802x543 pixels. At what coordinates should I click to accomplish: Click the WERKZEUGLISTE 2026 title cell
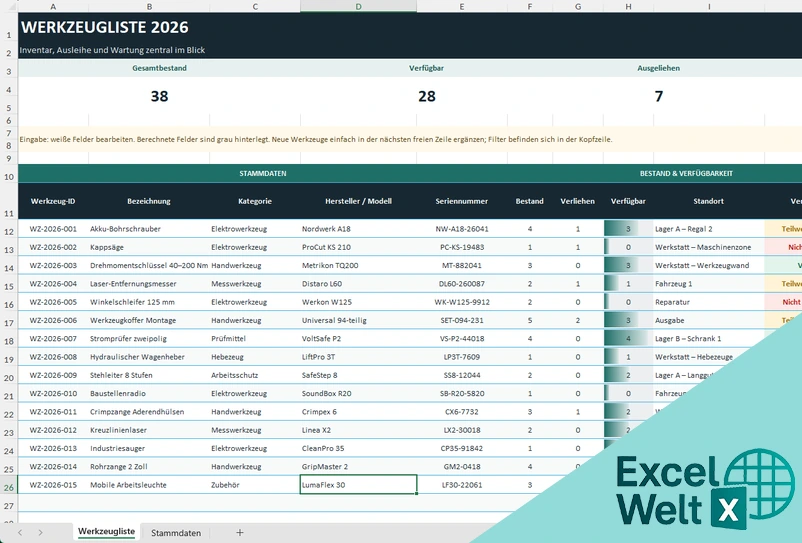coord(104,27)
